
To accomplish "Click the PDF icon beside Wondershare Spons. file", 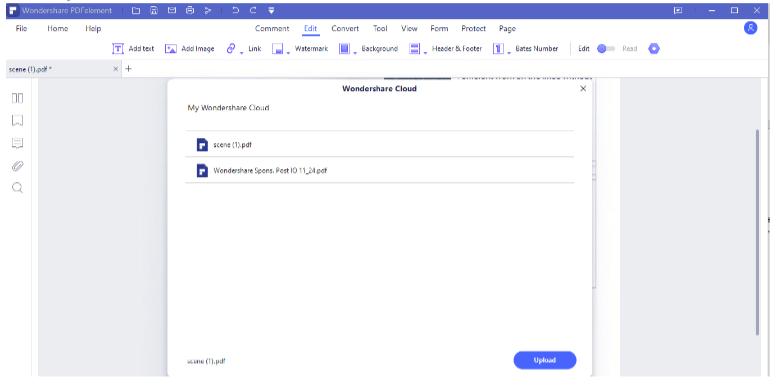I will pos(202,170).
